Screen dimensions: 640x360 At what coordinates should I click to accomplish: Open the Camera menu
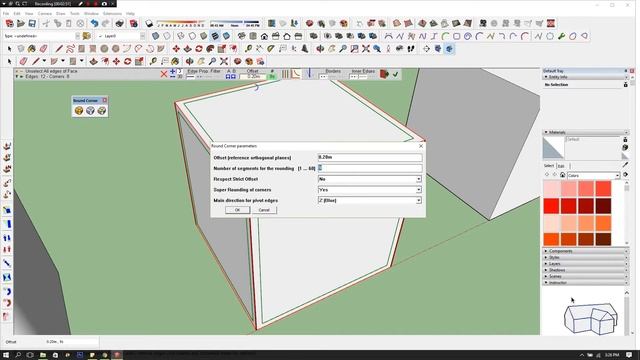point(44,13)
